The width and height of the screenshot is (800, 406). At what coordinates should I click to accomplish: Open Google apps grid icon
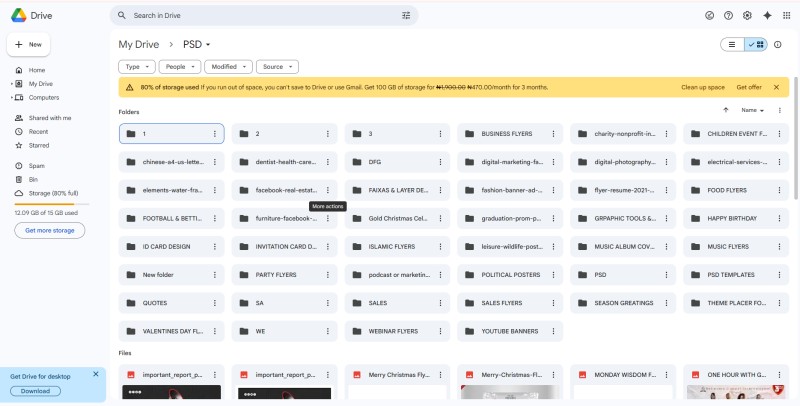coord(786,15)
